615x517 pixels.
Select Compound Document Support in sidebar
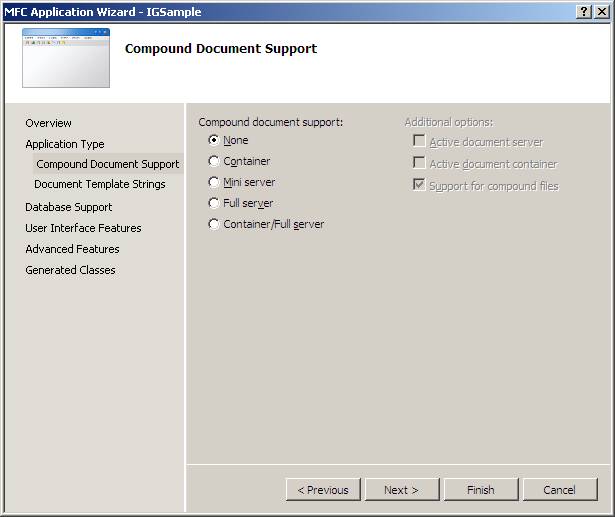(107, 164)
